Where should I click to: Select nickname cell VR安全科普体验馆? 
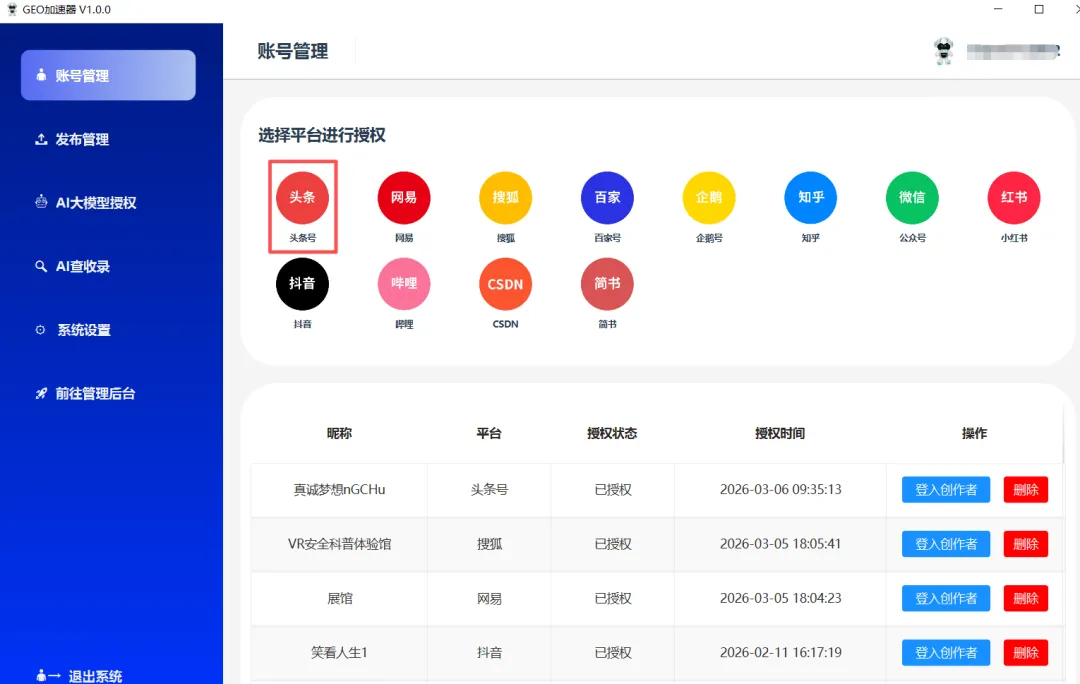340,544
